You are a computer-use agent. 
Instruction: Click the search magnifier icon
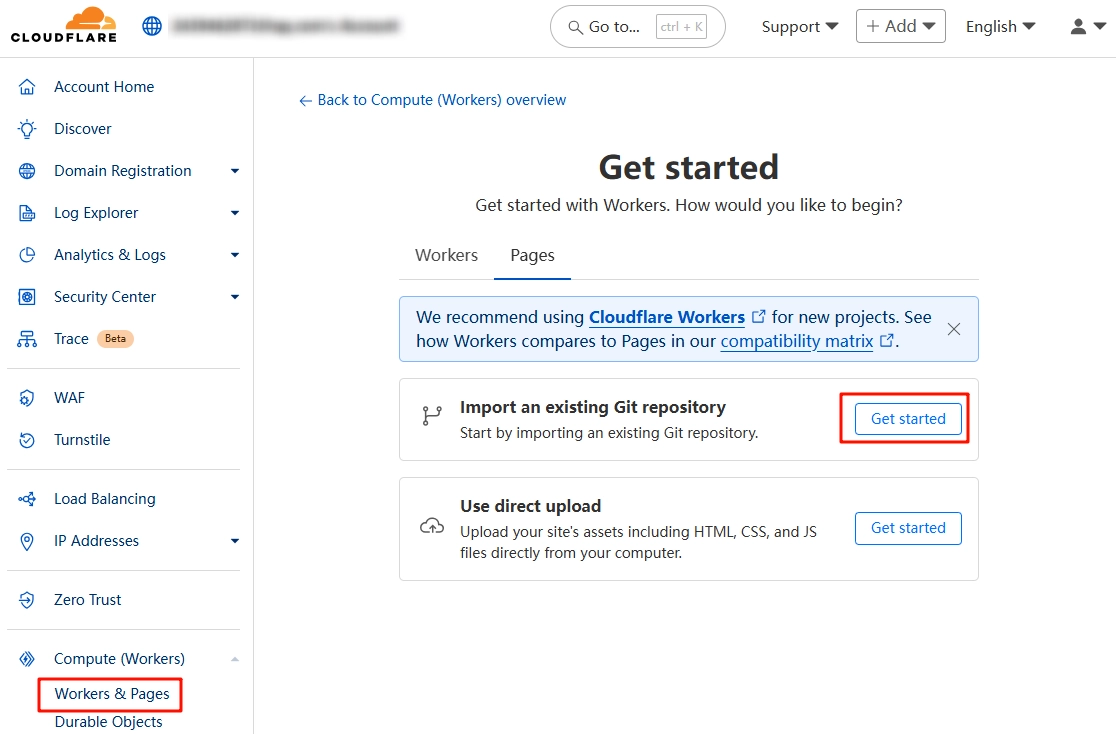pyautogui.click(x=575, y=27)
